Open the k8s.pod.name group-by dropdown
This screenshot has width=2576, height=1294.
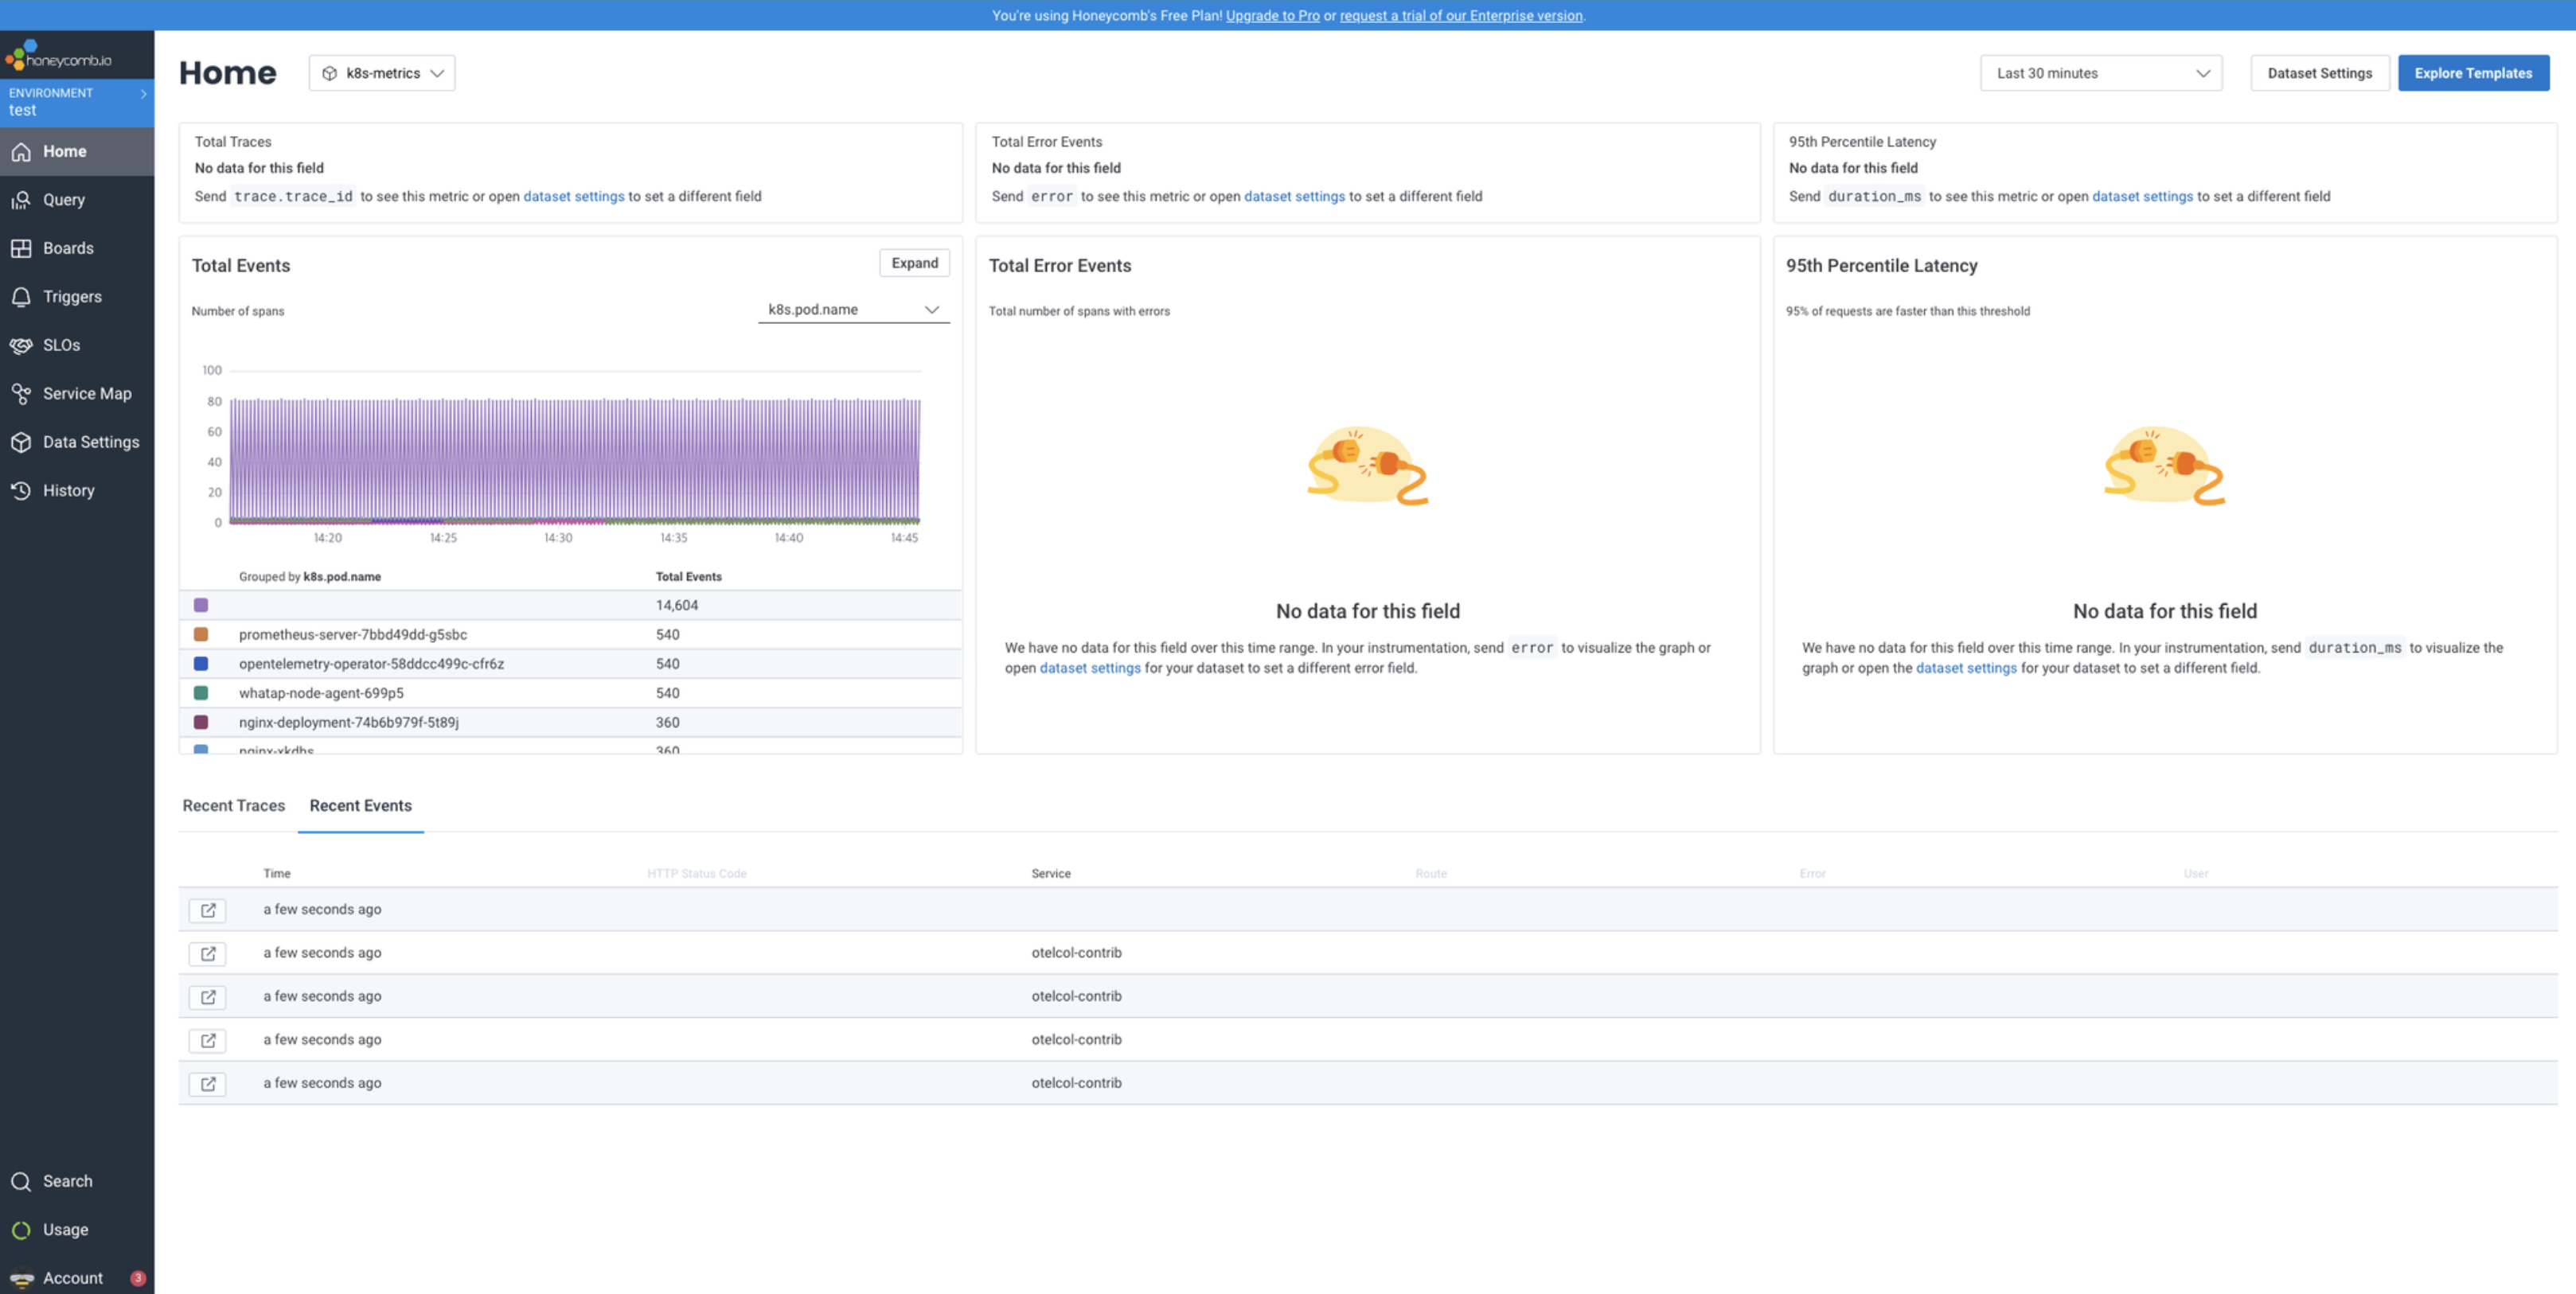coord(853,310)
